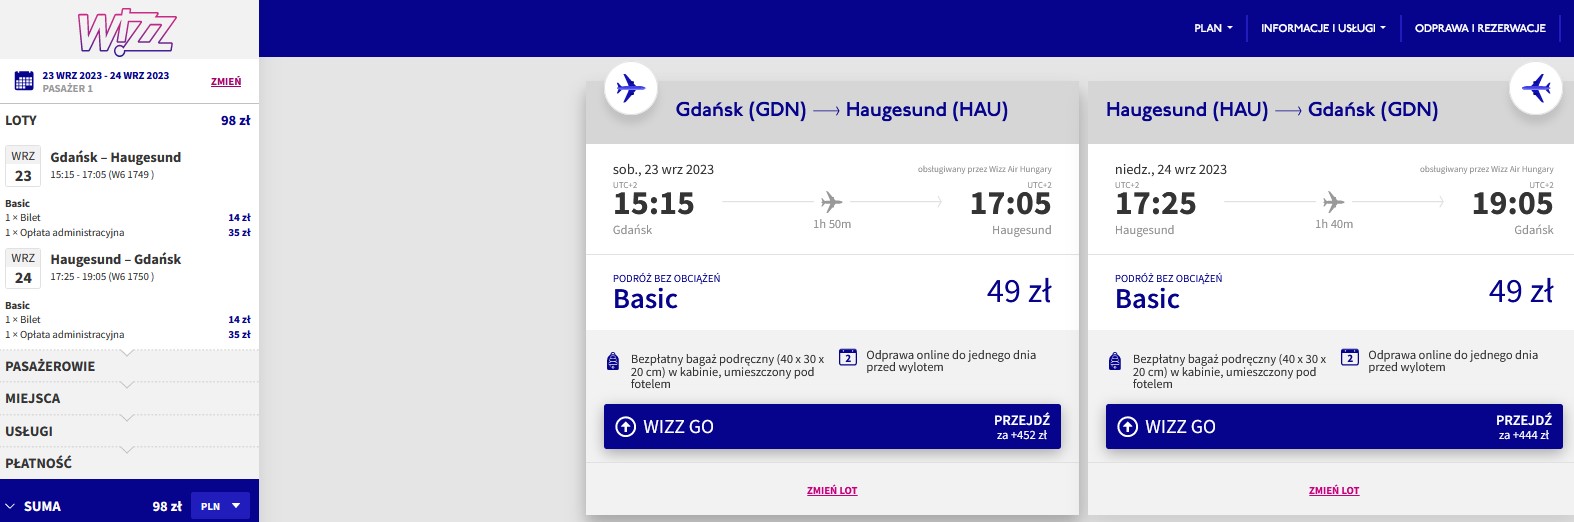1574x522 pixels.
Task: Click backpack baggage icon in outbound Basic fare
Action: pyautogui.click(x=613, y=361)
